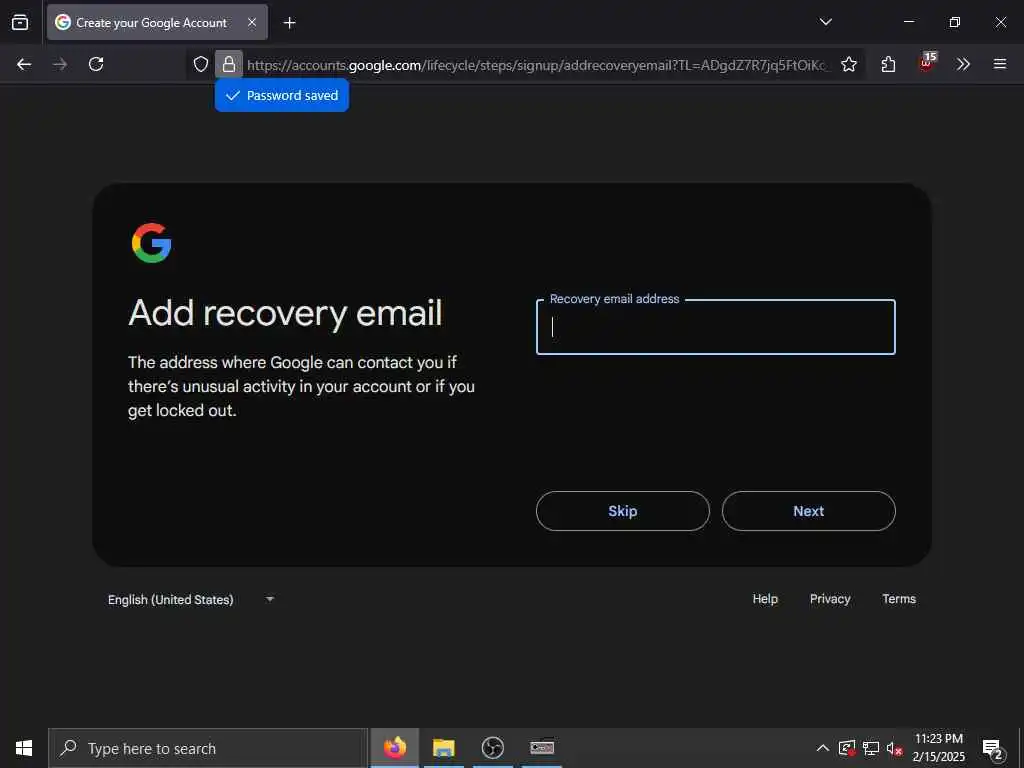Open the Terms link
This screenshot has height=768, width=1024.
[899, 599]
